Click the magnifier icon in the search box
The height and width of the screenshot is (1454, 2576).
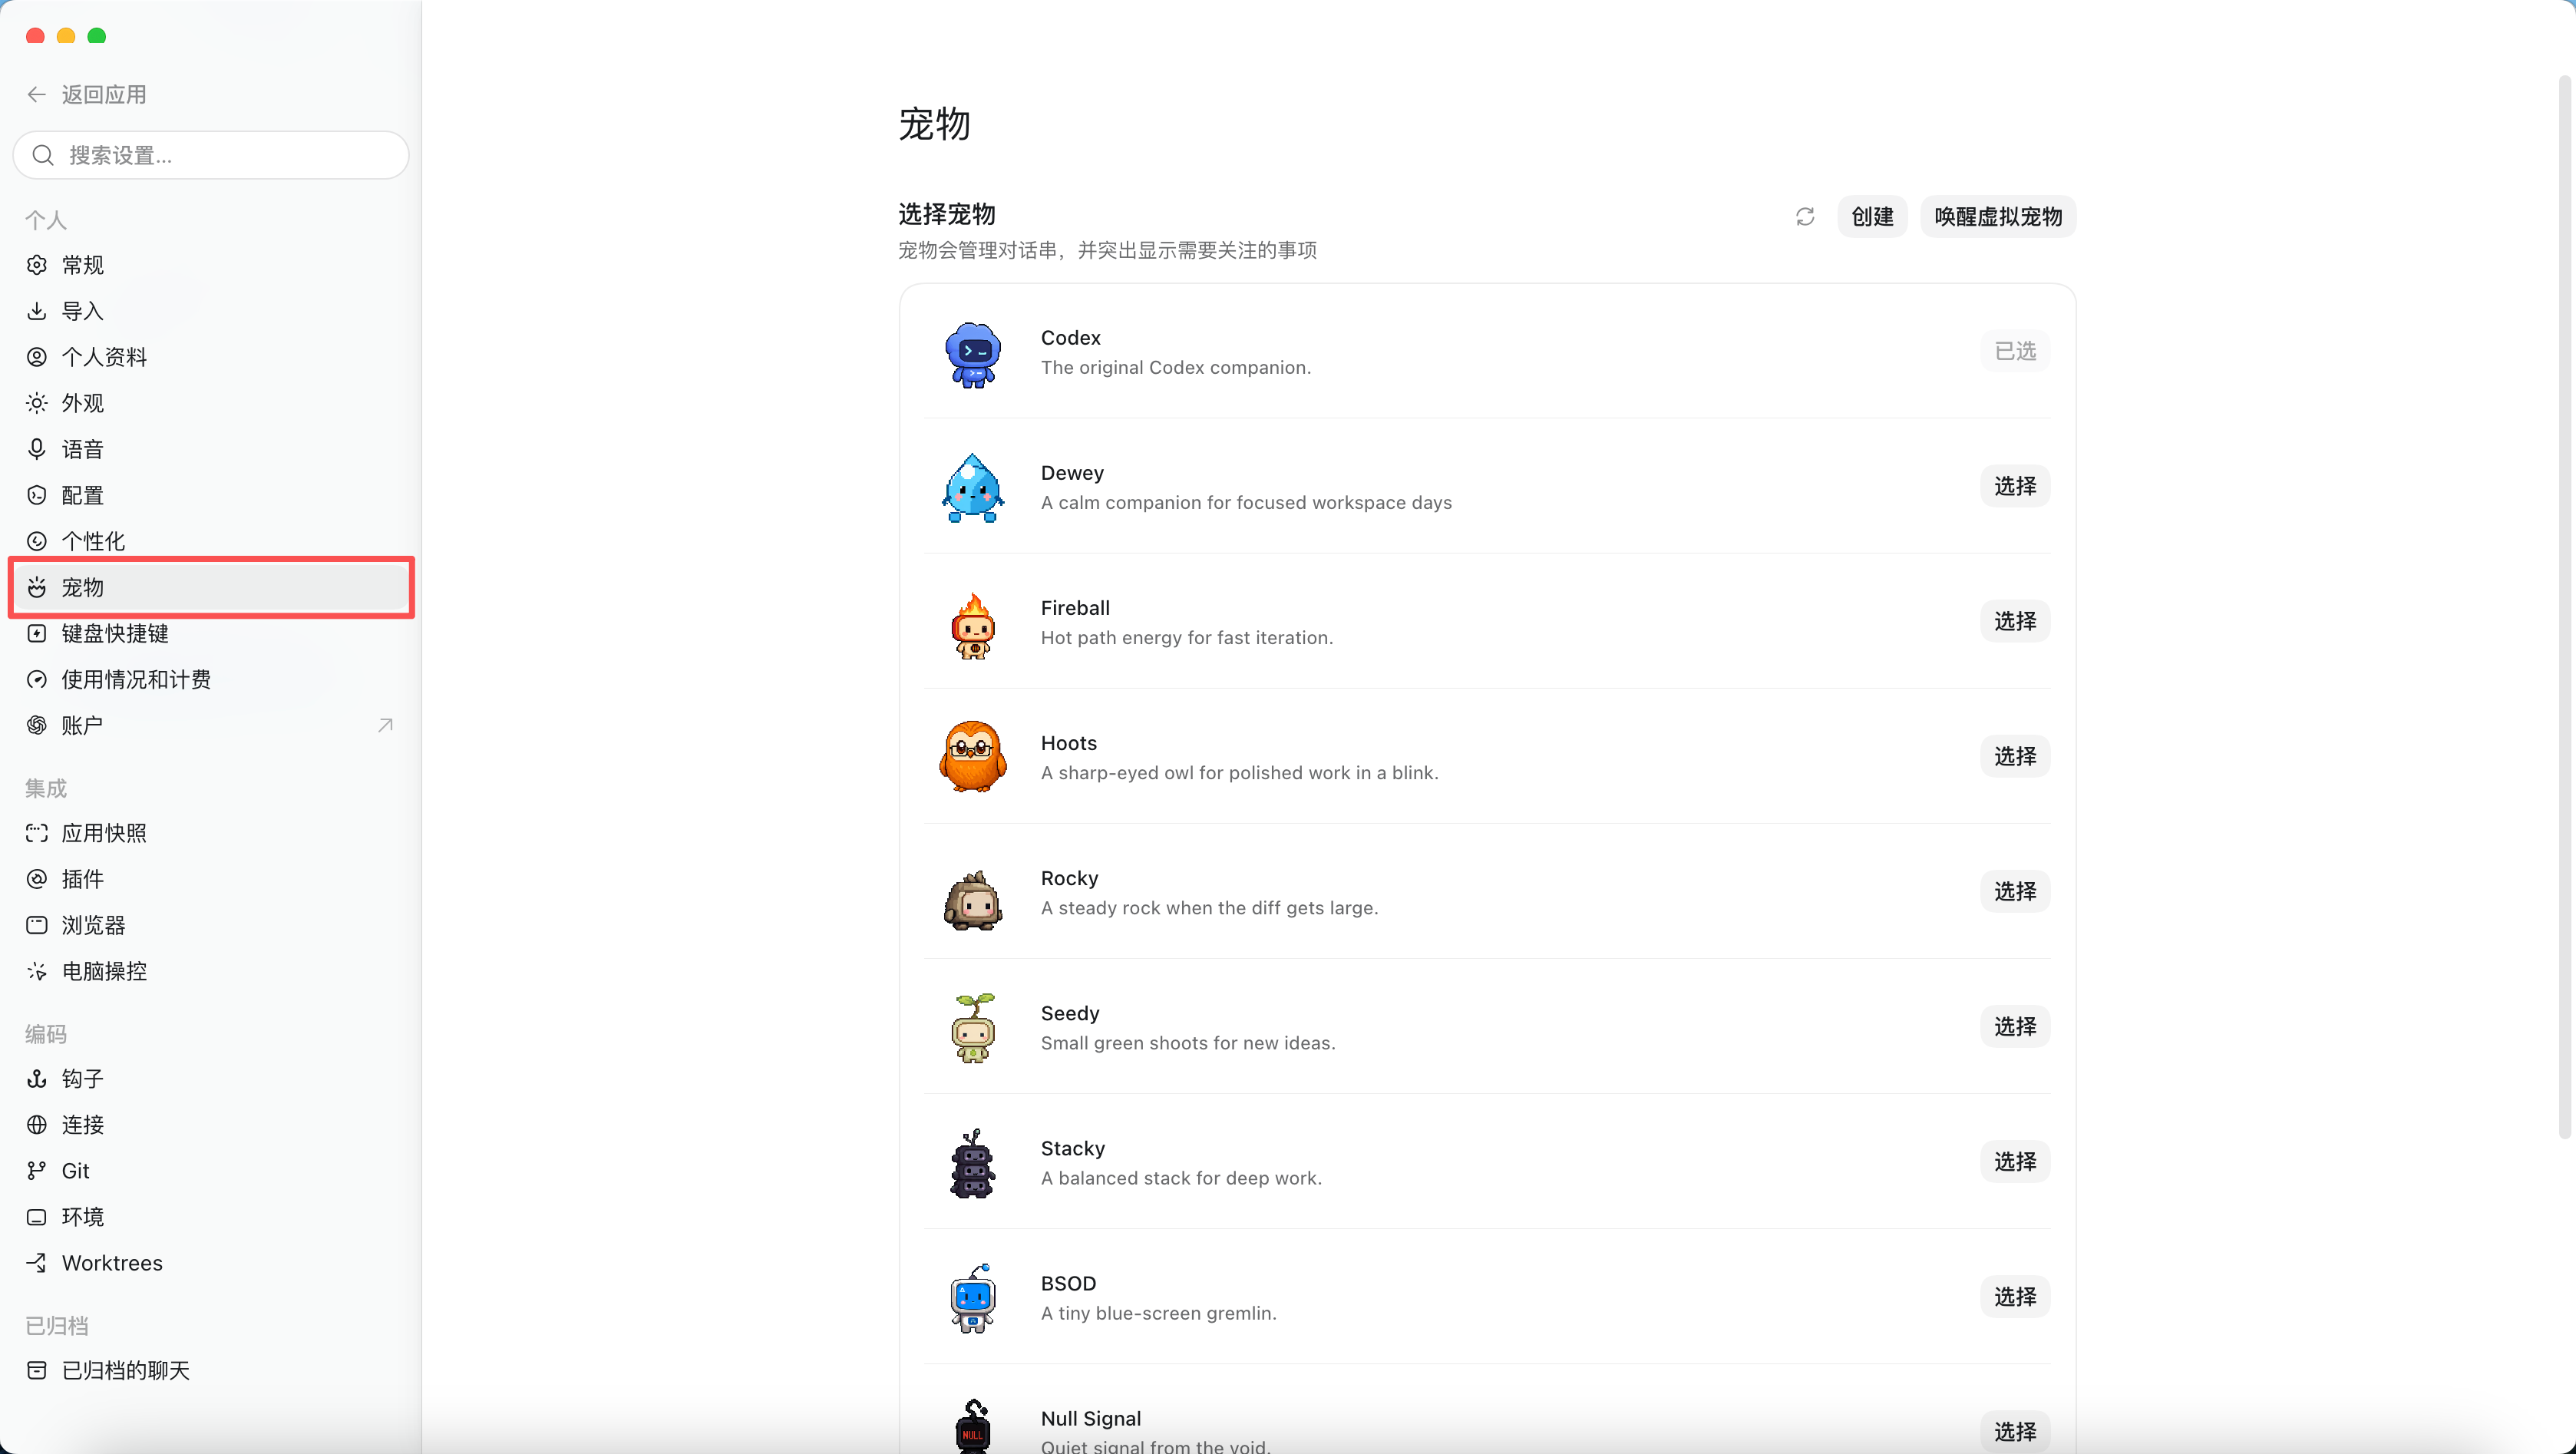coord(43,155)
